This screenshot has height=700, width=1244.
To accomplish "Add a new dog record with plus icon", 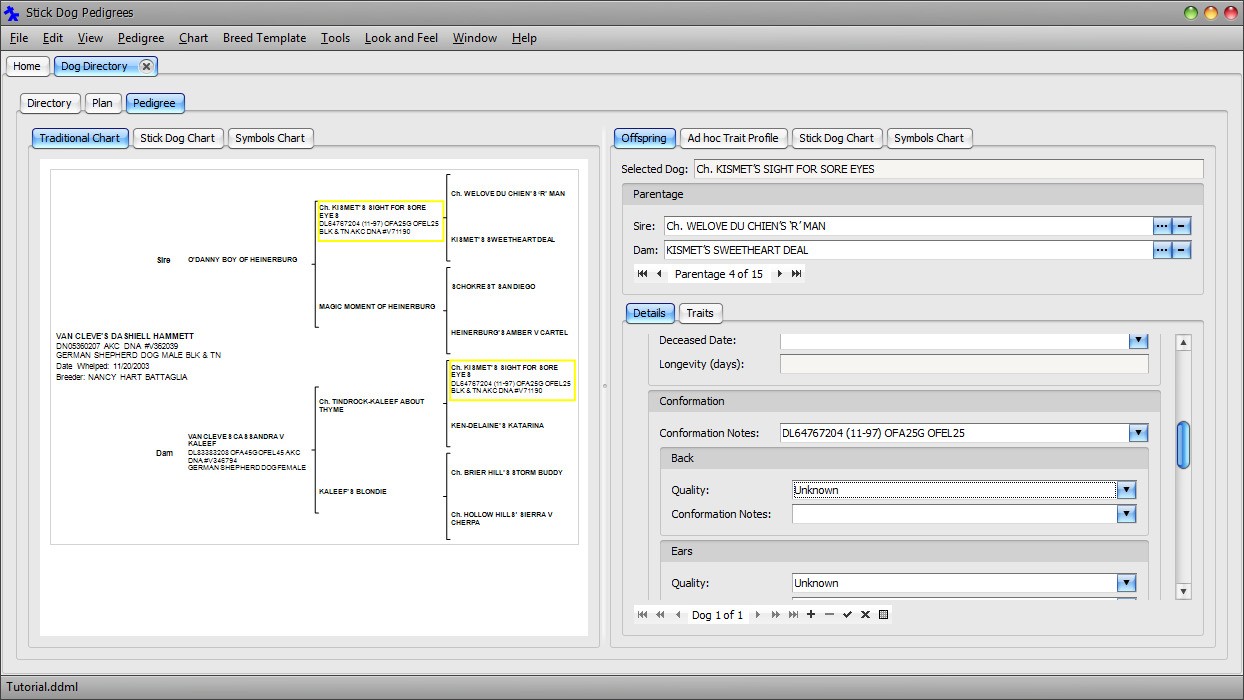I will [811, 615].
